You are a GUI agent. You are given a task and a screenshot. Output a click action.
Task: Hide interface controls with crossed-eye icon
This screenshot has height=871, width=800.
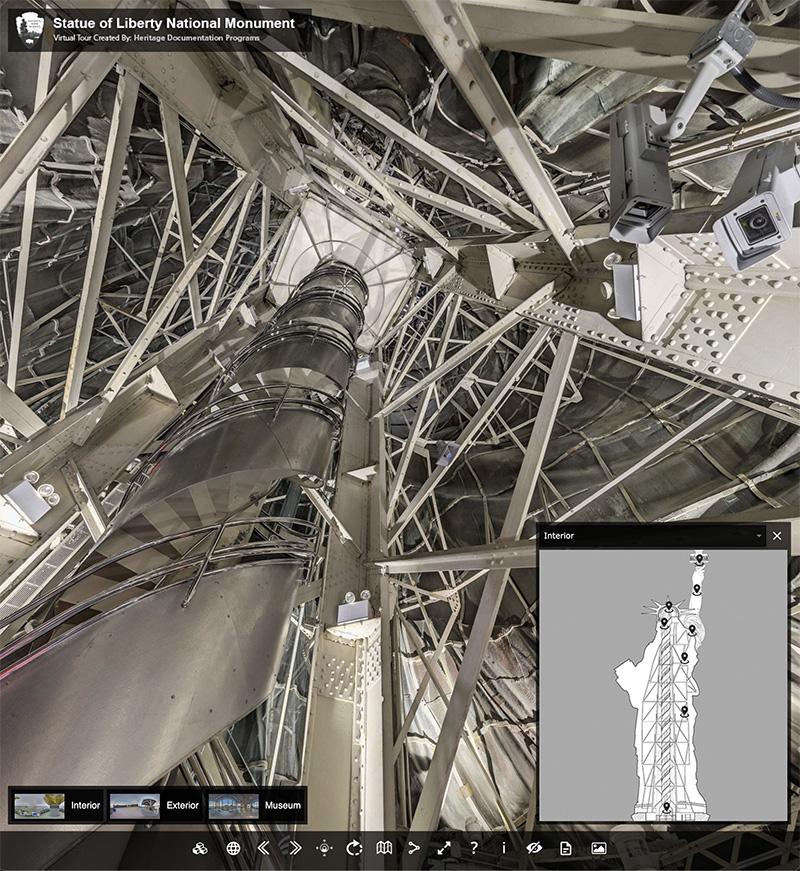pos(534,848)
